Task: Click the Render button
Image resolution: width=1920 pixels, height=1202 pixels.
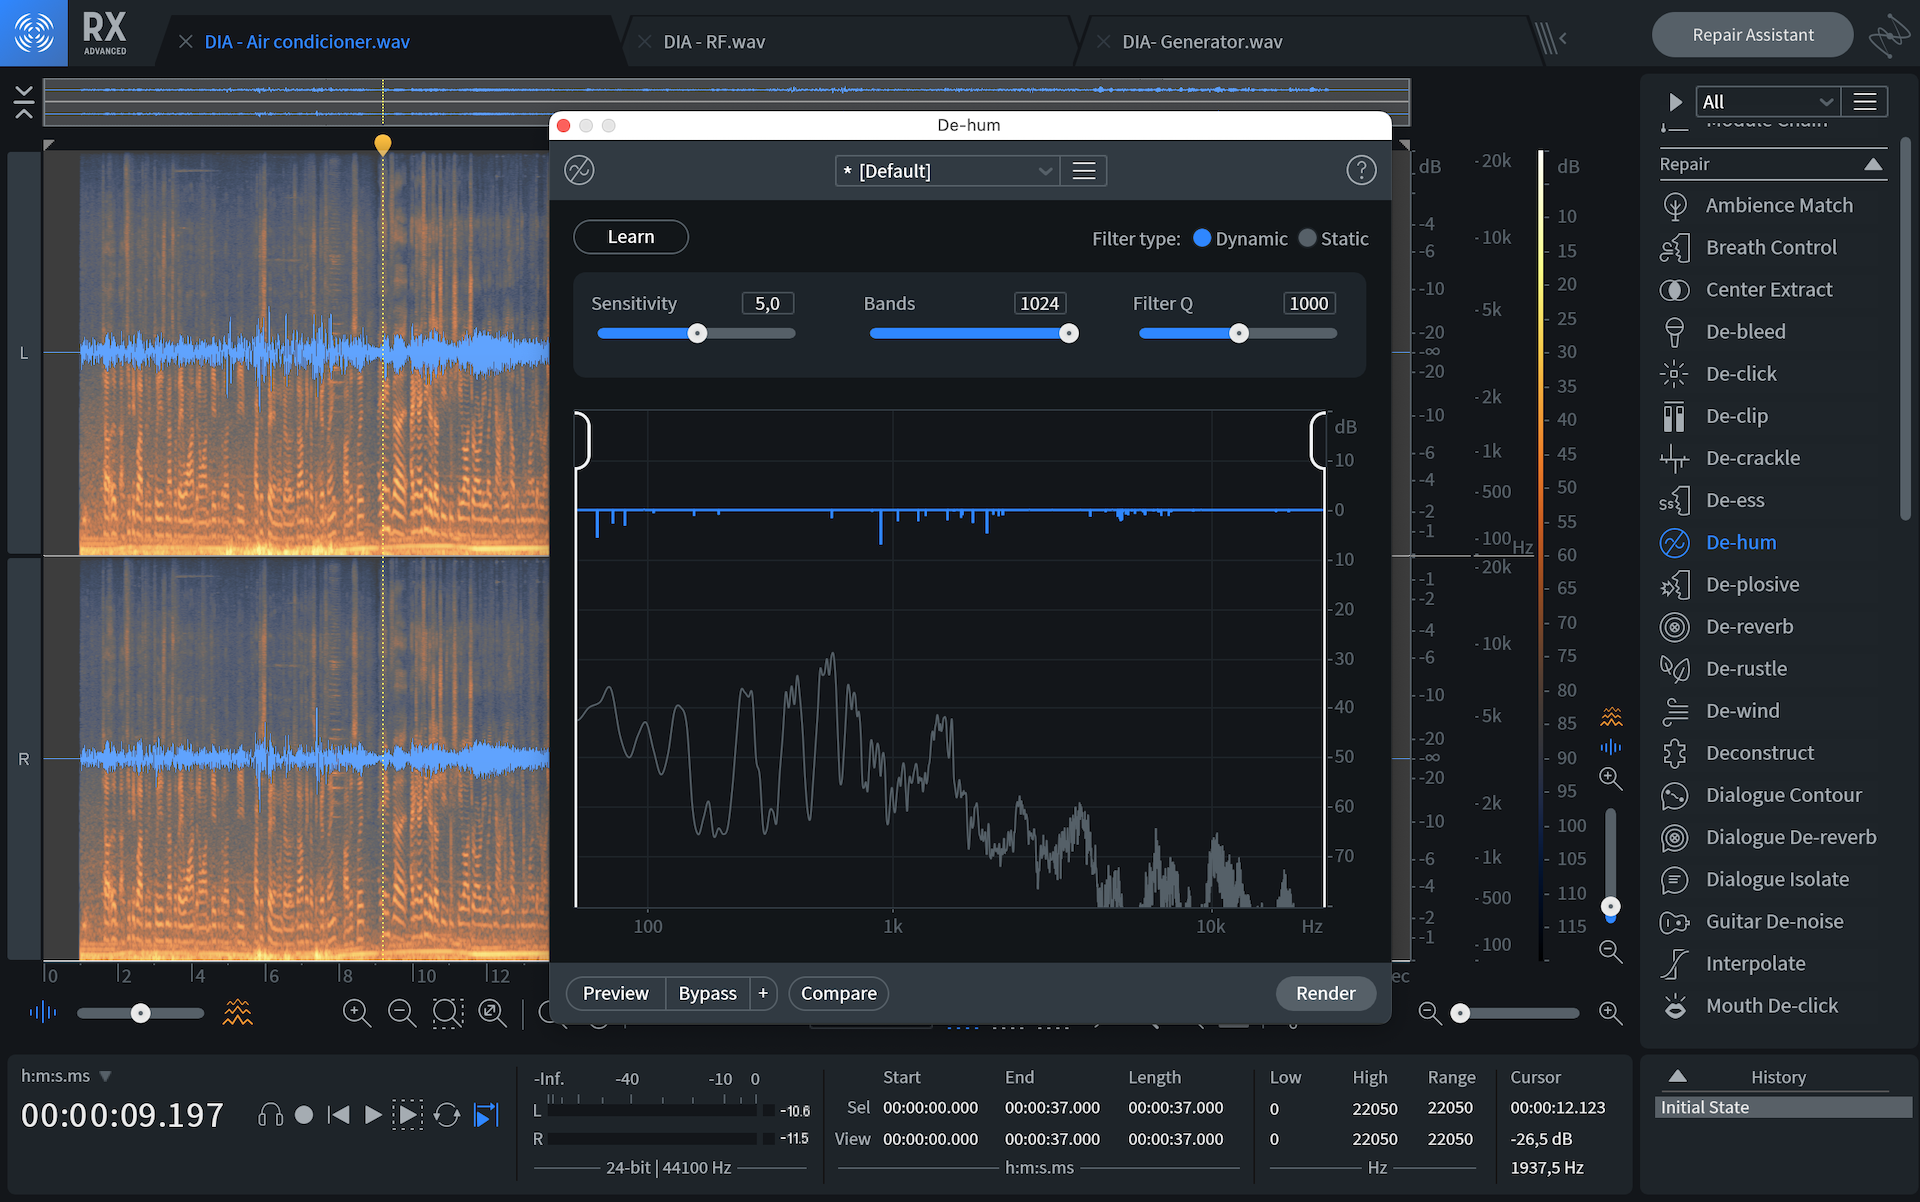Action: [x=1325, y=993]
